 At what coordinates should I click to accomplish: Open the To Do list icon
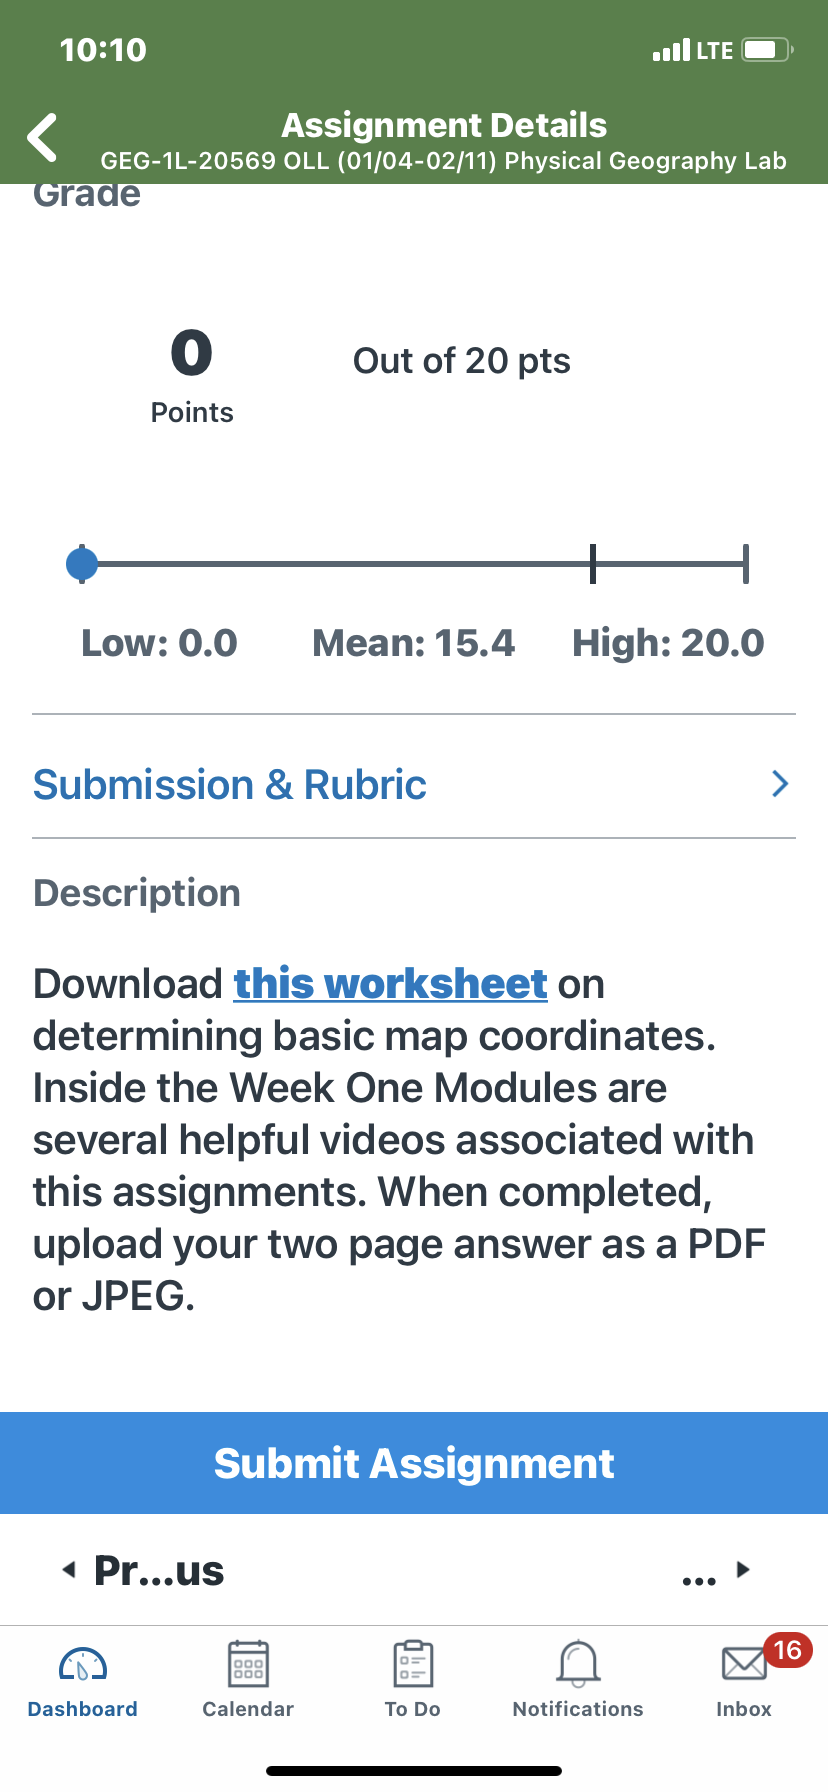click(413, 1665)
